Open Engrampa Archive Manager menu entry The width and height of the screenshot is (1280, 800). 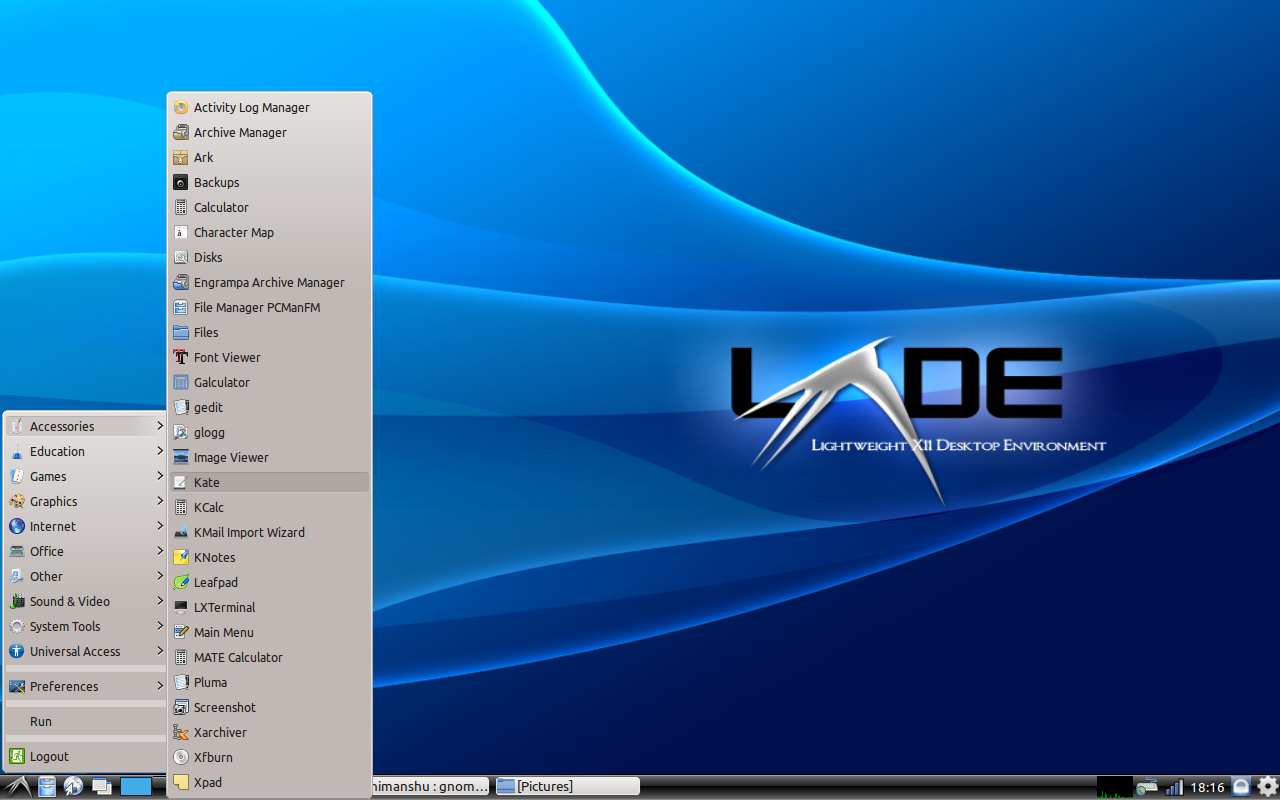click(x=270, y=282)
